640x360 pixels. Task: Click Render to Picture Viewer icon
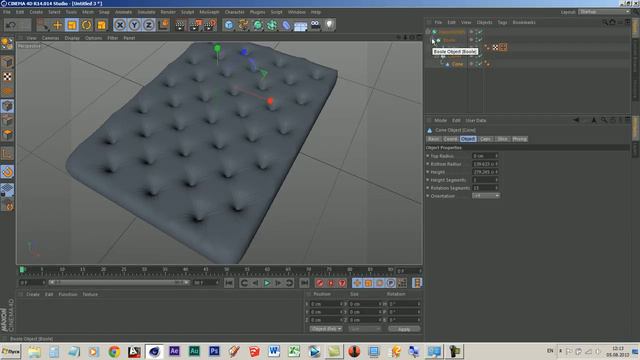[195, 25]
